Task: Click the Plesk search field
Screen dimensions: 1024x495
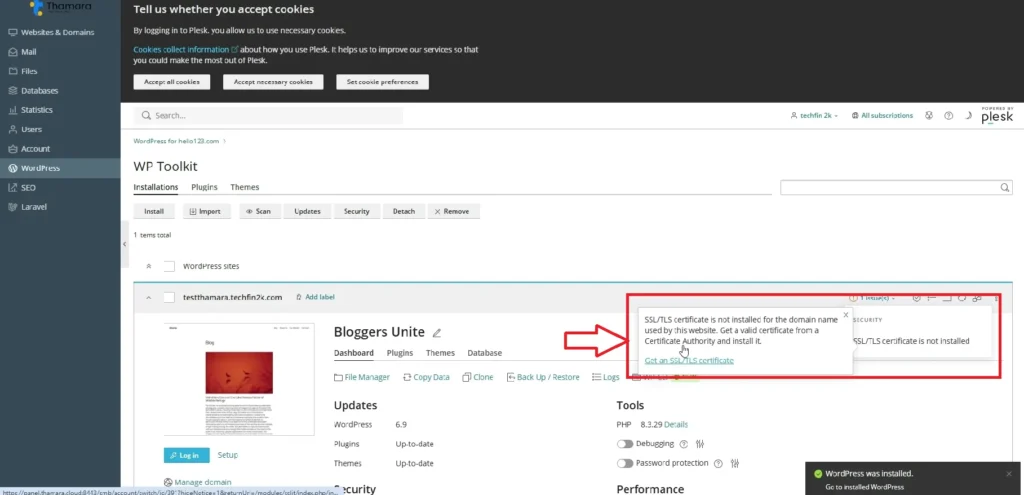Action: [x=268, y=116]
